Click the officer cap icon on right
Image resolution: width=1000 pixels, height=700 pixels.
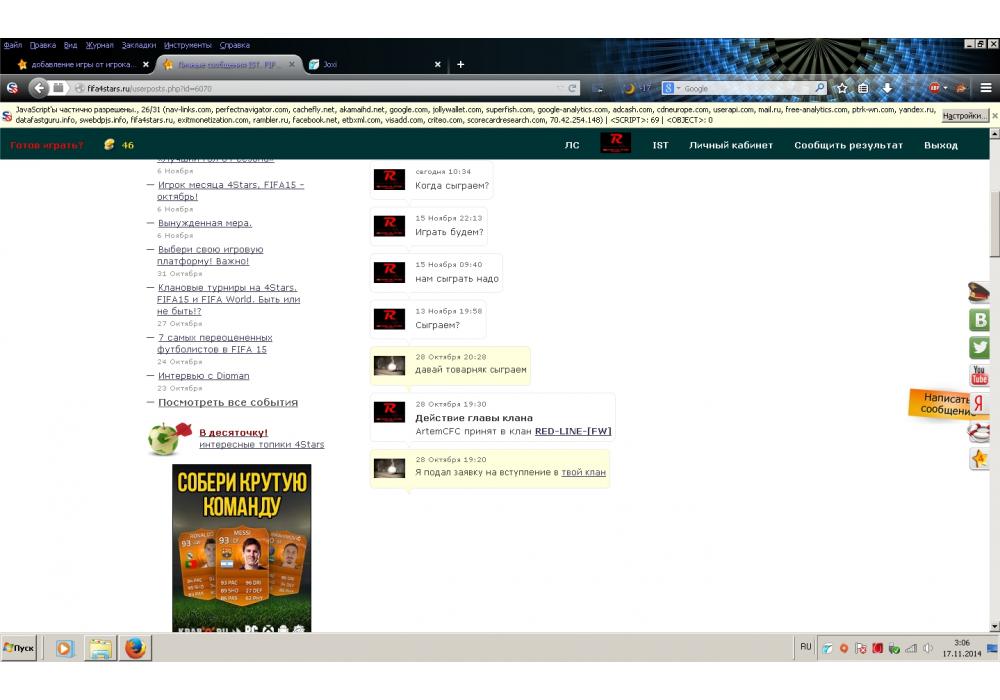tap(980, 292)
